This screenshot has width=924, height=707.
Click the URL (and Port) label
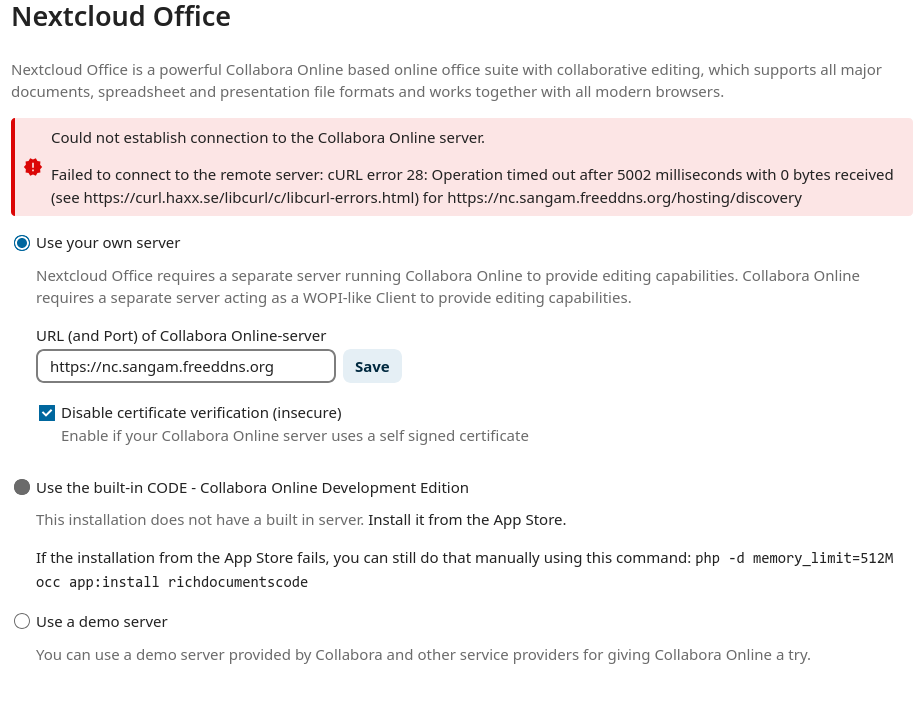[x=180, y=335]
